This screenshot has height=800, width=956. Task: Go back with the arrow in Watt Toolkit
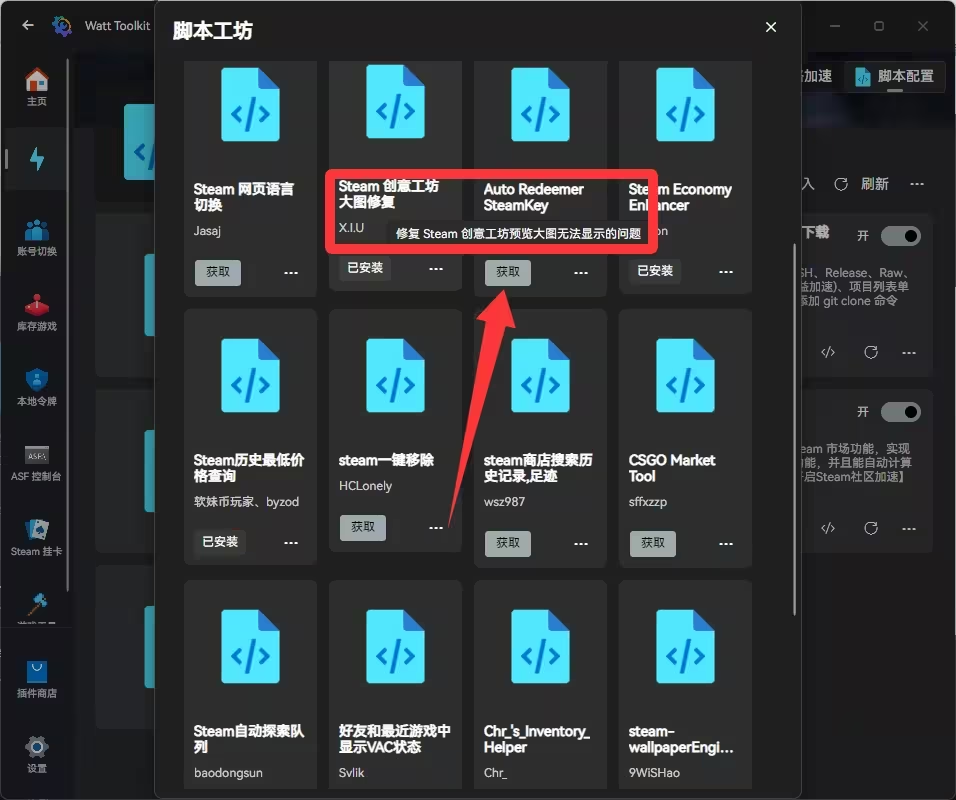(x=27, y=25)
